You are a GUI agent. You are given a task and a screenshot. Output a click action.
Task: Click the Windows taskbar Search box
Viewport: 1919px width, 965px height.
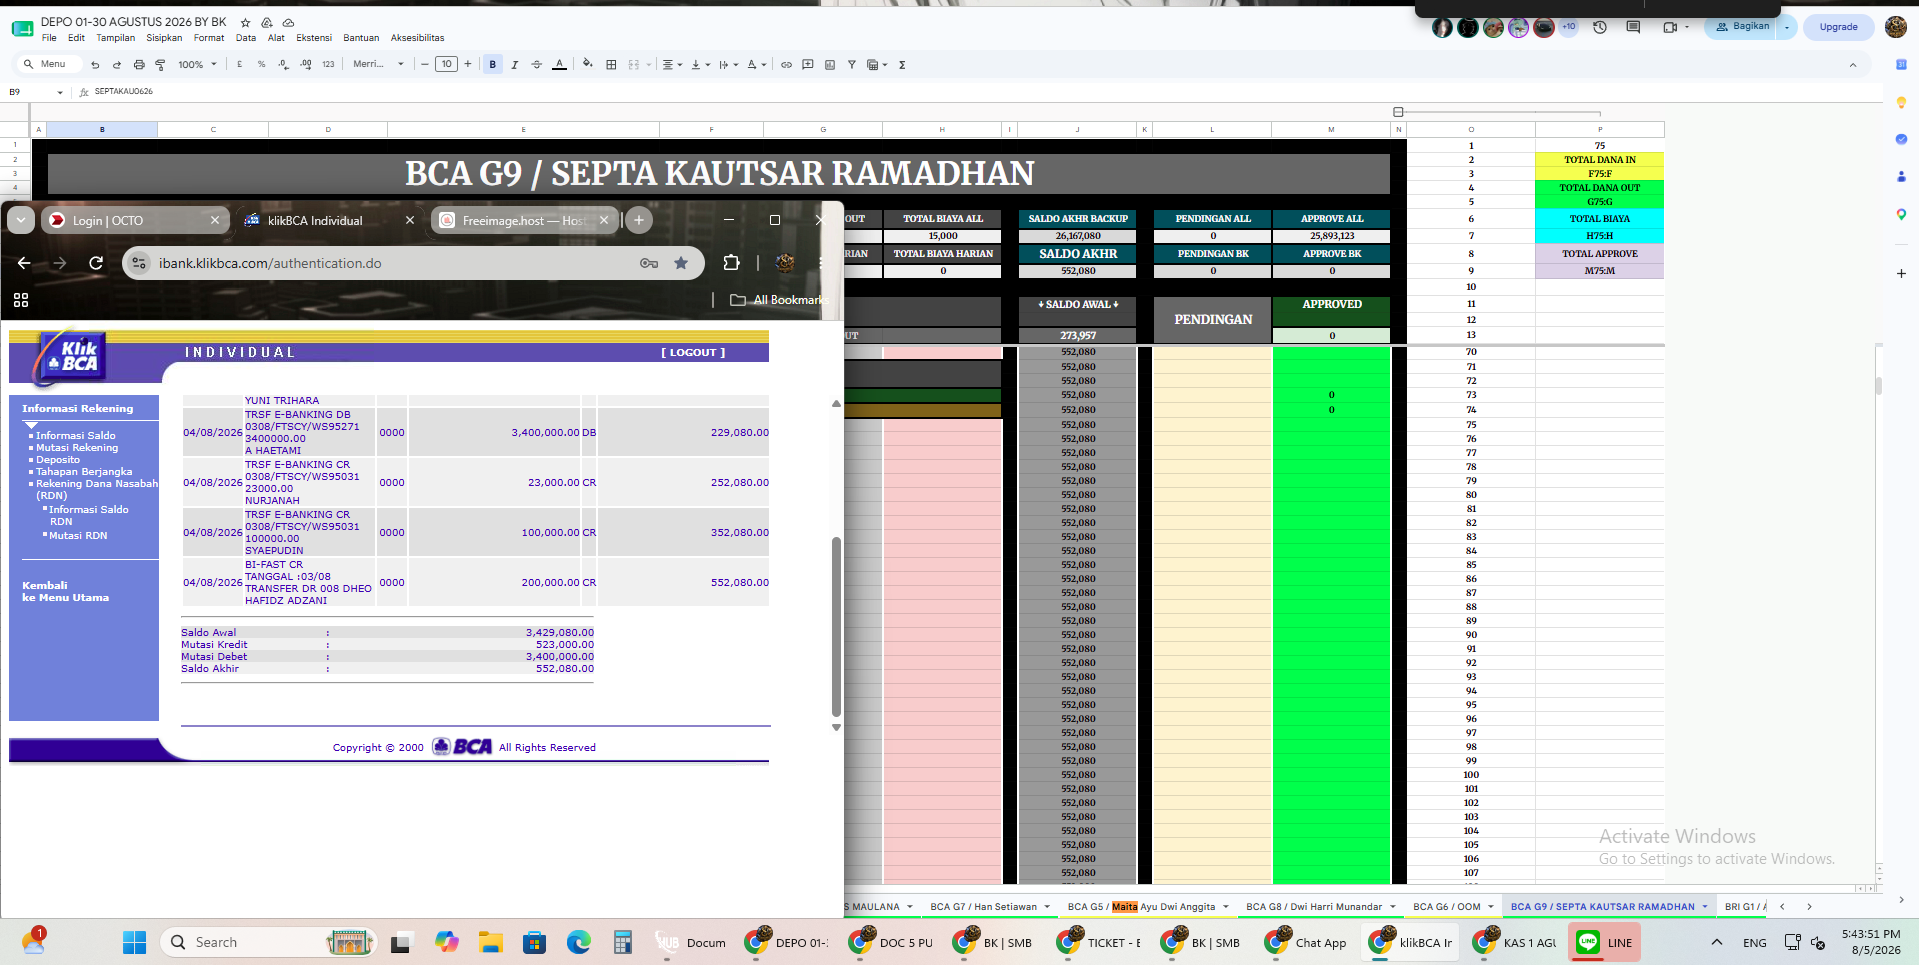(267, 942)
